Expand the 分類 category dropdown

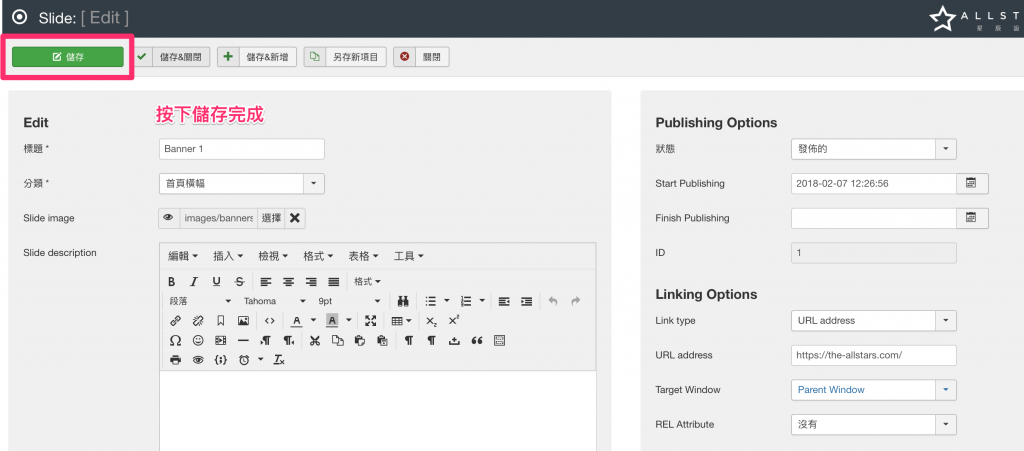tap(314, 184)
